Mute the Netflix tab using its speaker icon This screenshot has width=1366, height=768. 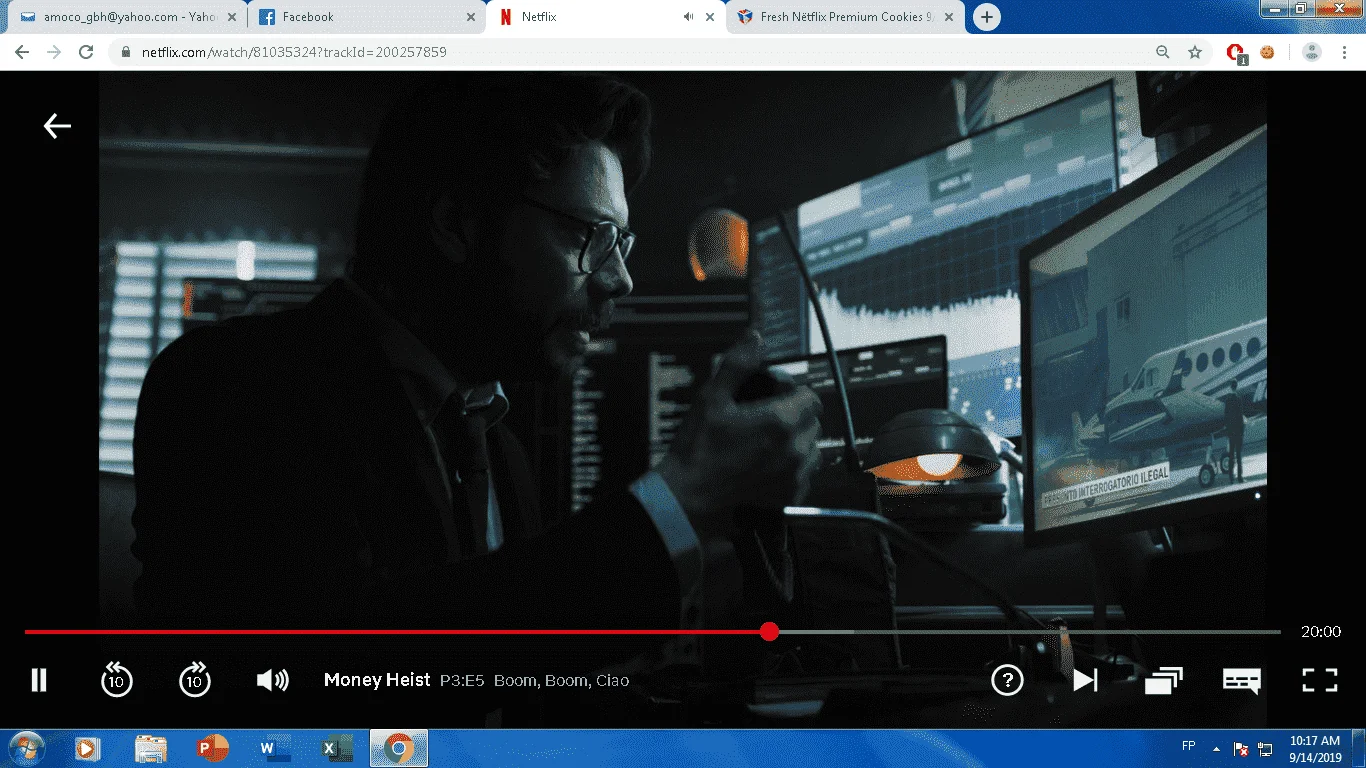(688, 17)
